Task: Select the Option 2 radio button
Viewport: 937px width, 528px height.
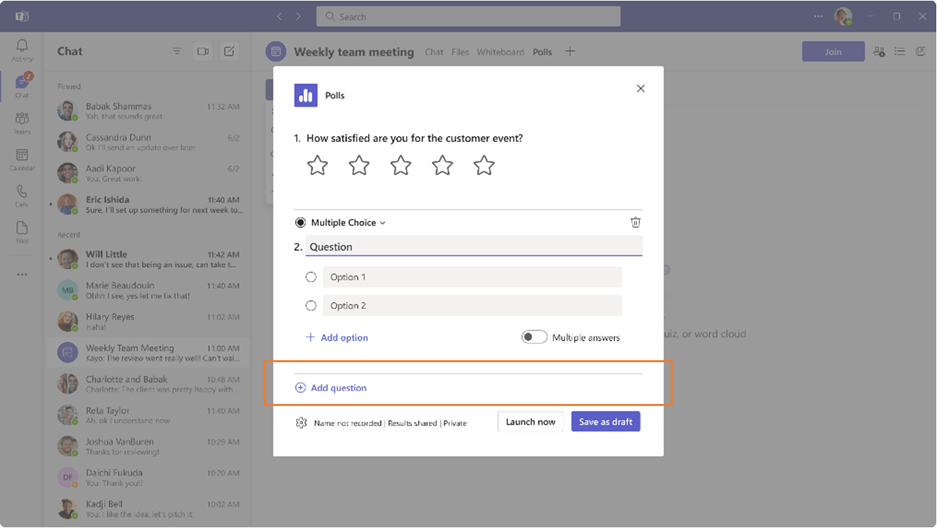Action: point(311,306)
